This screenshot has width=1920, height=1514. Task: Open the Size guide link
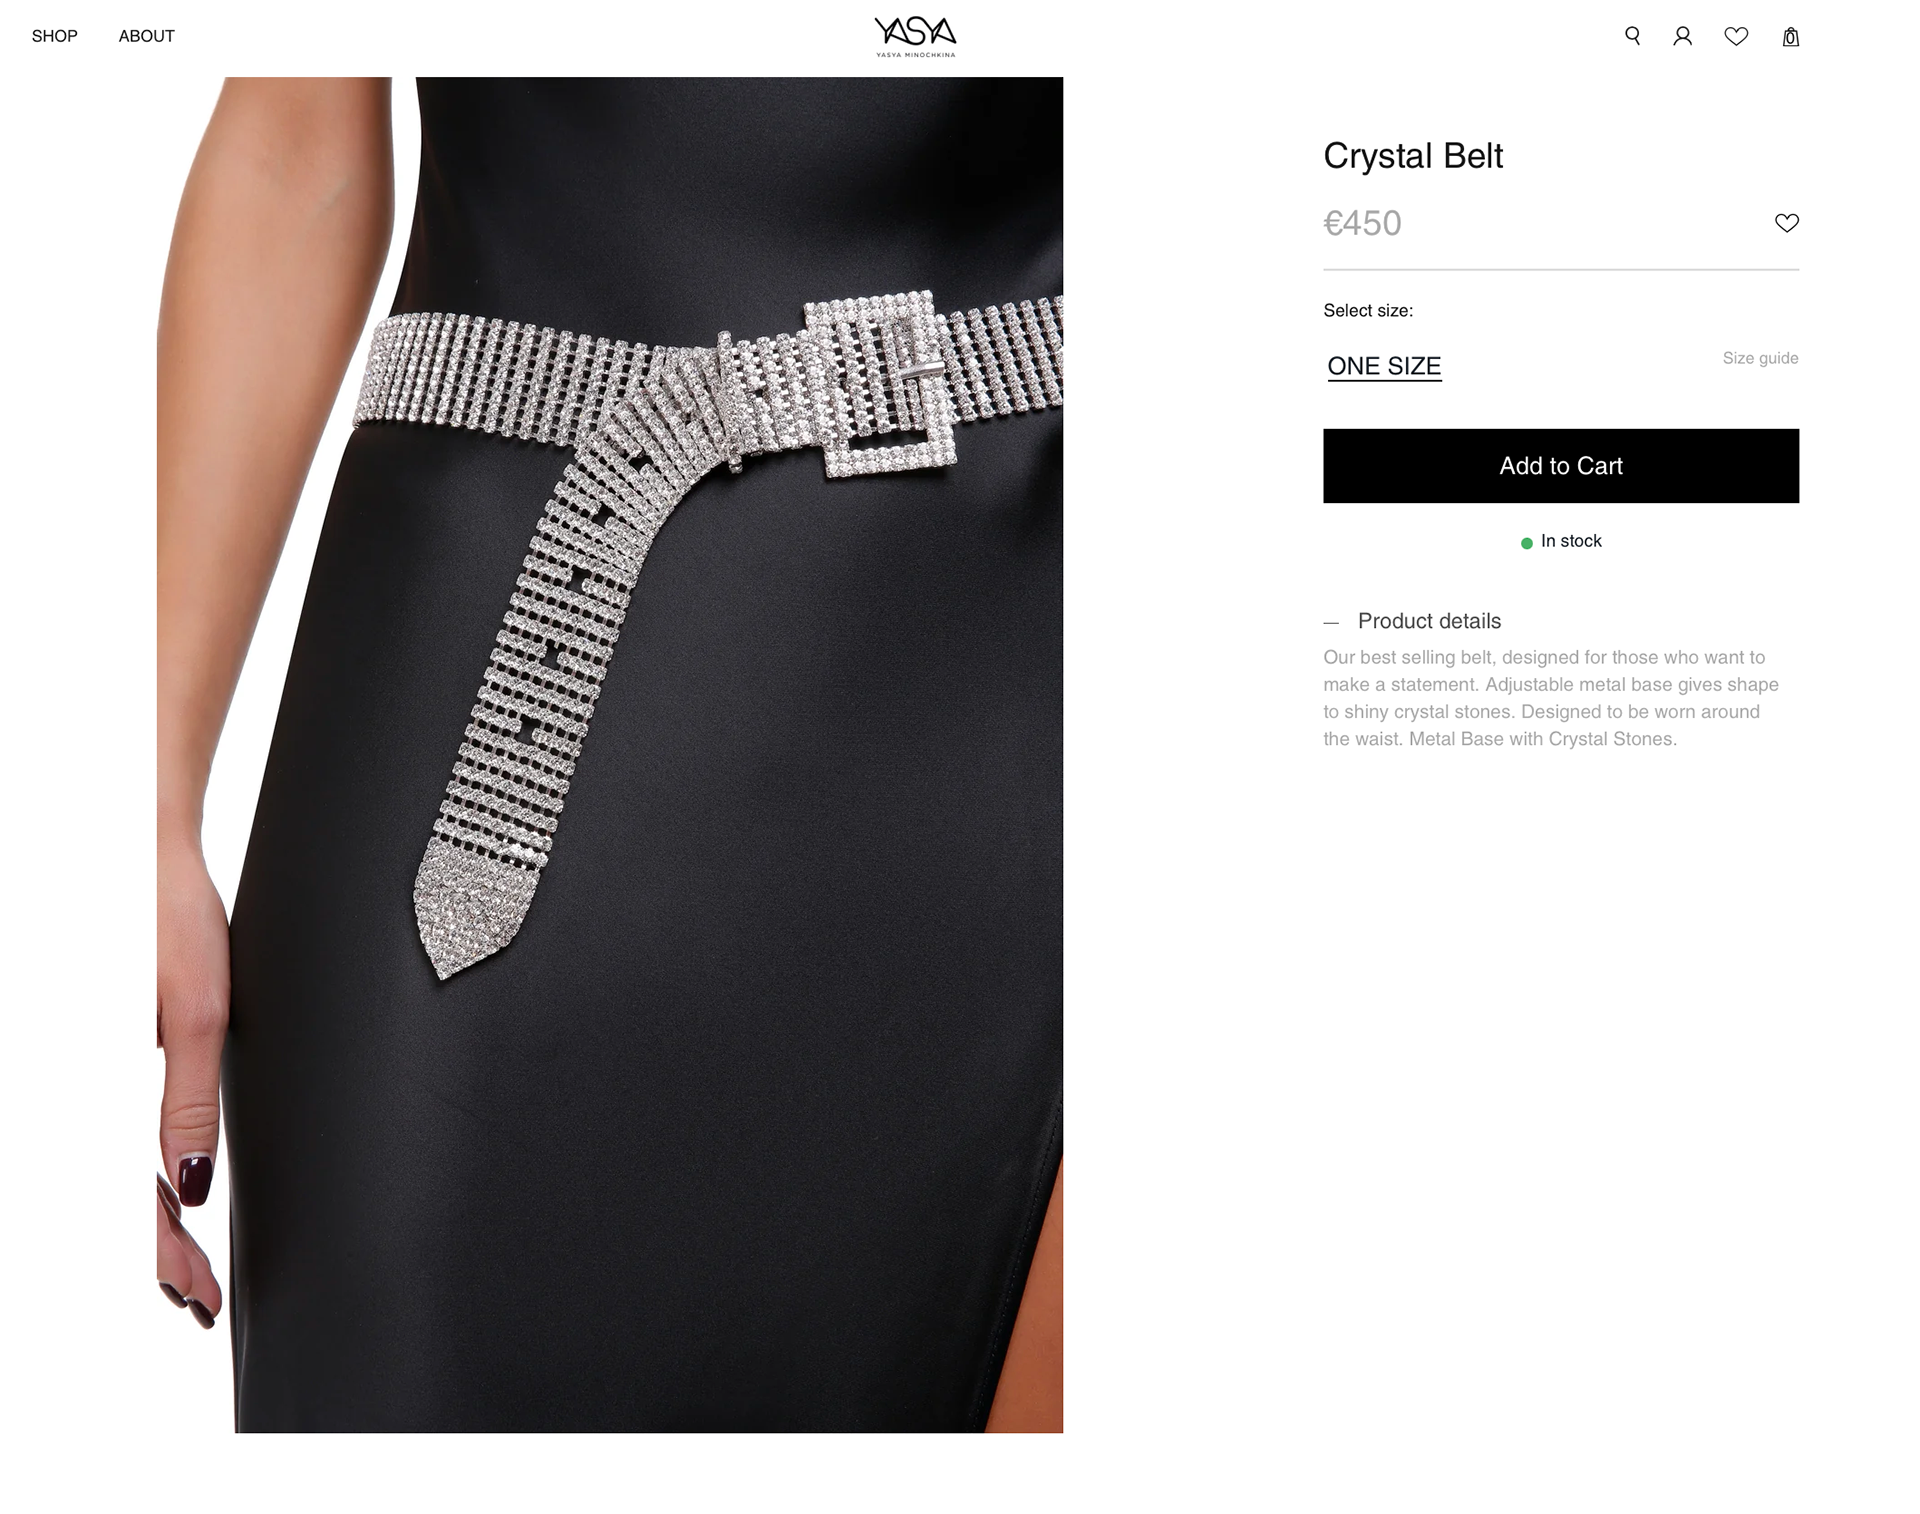(x=1760, y=358)
